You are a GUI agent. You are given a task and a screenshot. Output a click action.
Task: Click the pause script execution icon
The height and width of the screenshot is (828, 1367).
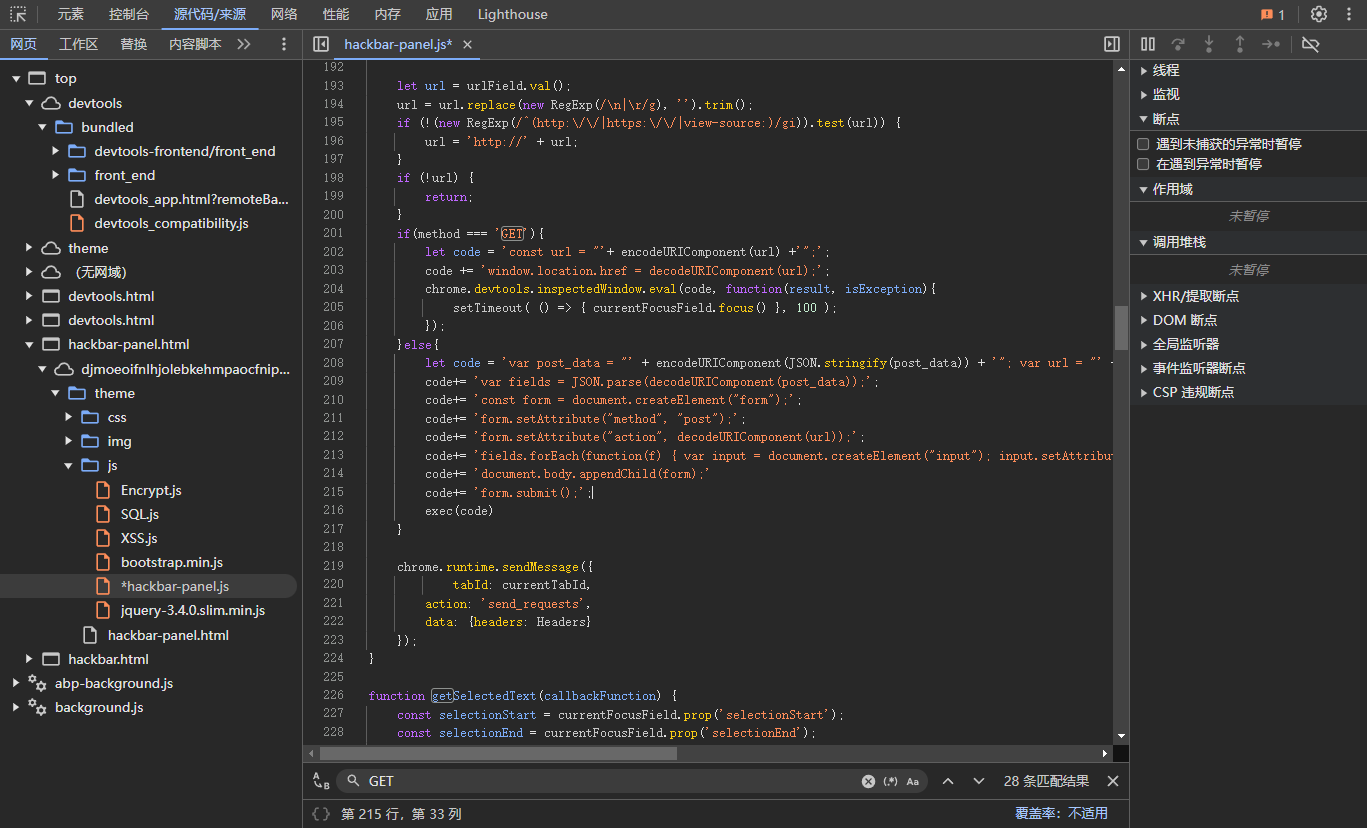pos(1148,44)
